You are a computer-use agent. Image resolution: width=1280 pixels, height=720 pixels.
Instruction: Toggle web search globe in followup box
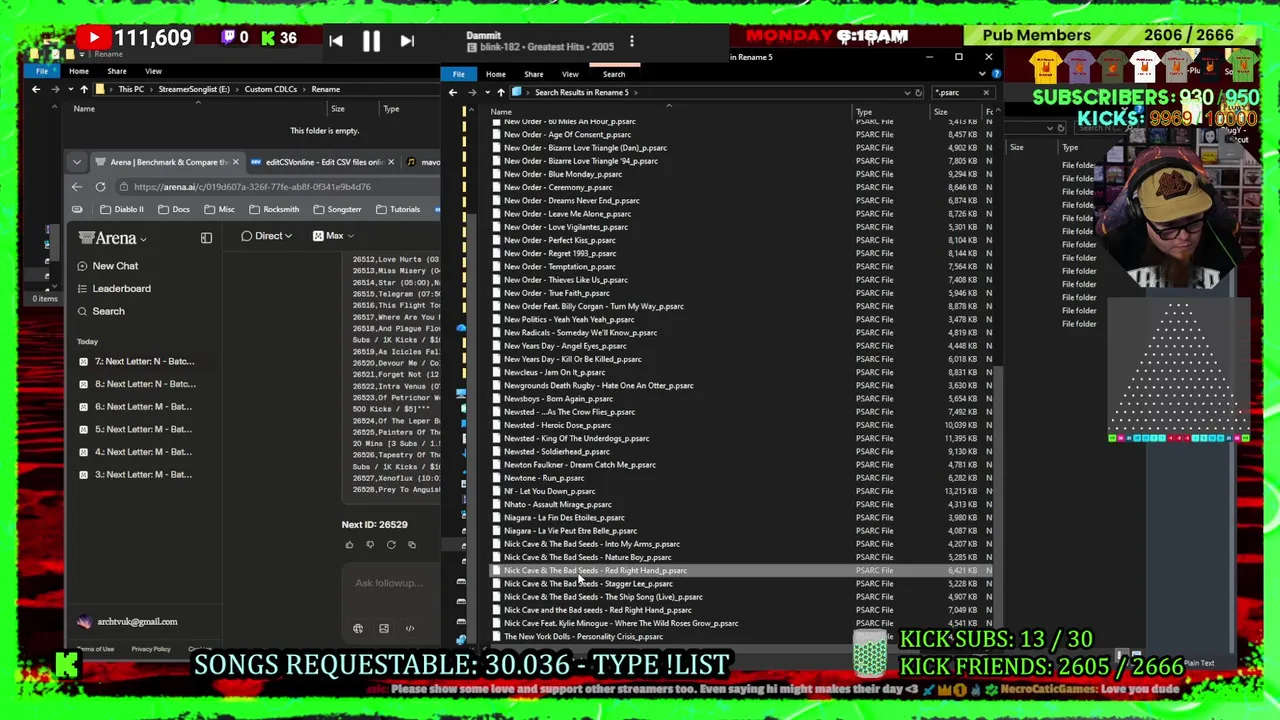pos(358,629)
